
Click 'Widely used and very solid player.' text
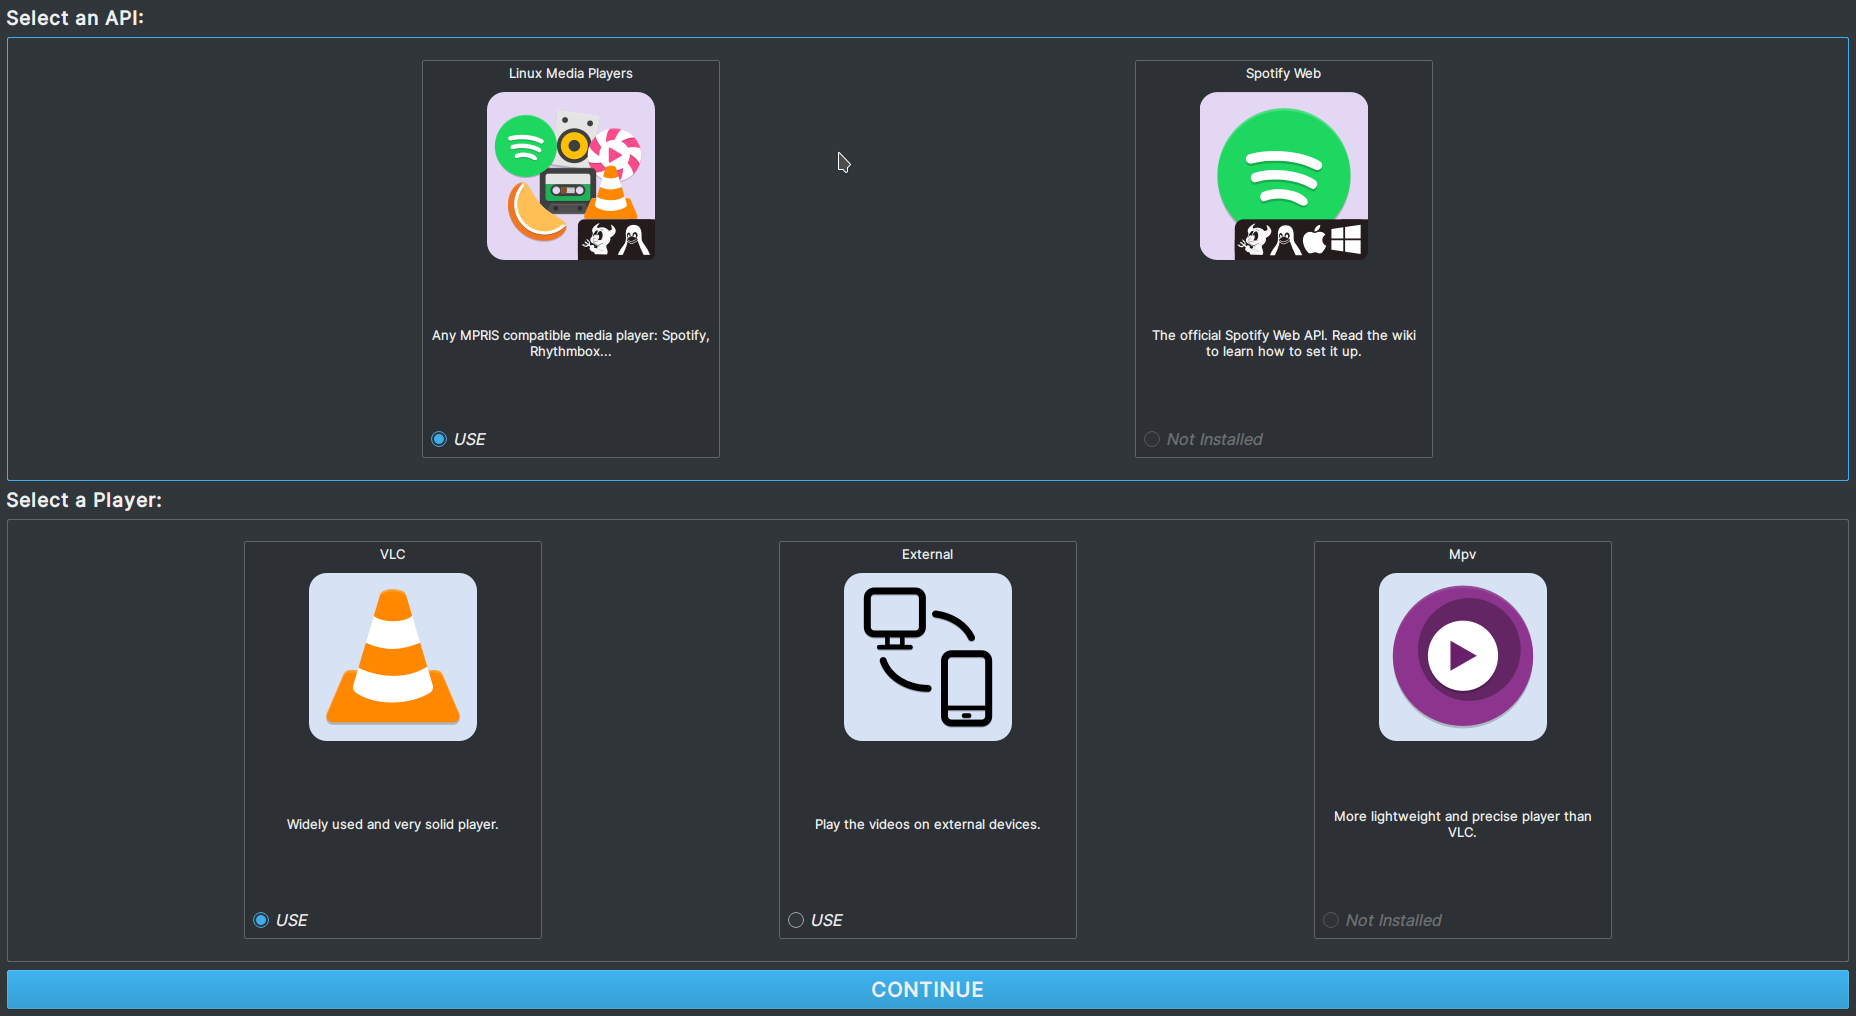click(393, 824)
